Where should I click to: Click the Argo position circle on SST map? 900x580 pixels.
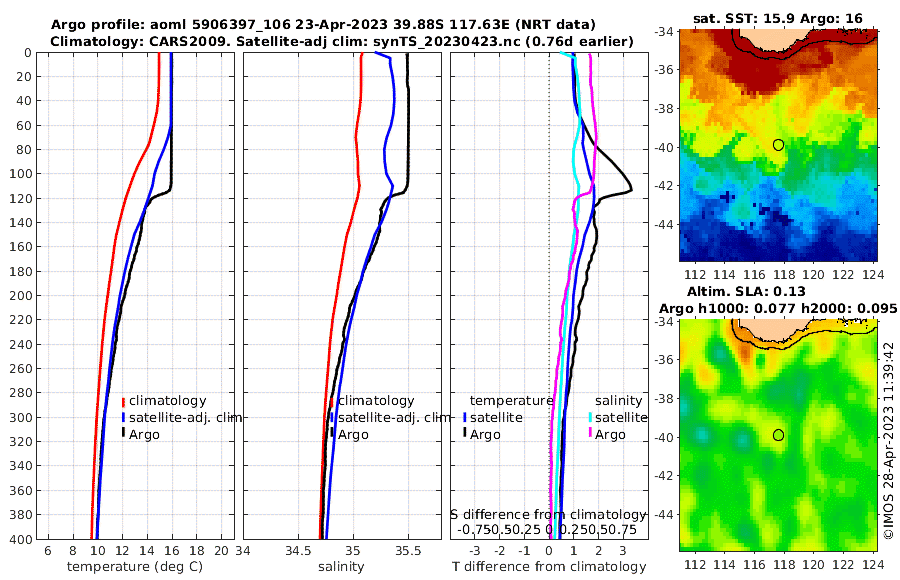point(778,145)
